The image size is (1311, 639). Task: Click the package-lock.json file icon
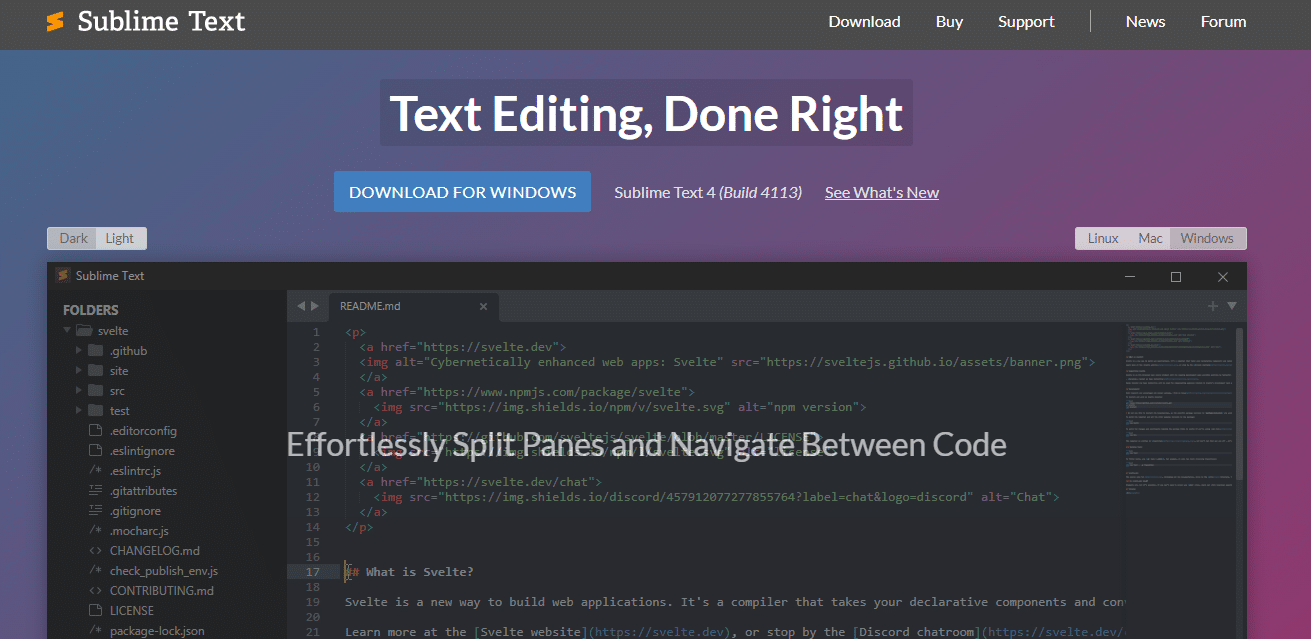click(x=96, y=630)
